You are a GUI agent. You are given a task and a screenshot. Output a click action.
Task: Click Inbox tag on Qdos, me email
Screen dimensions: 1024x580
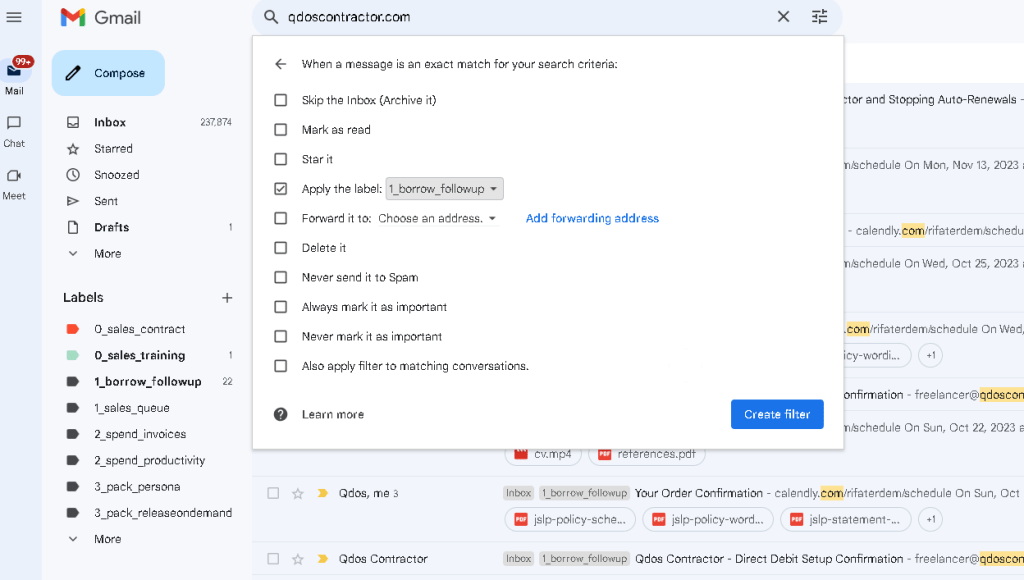[519, 493]
